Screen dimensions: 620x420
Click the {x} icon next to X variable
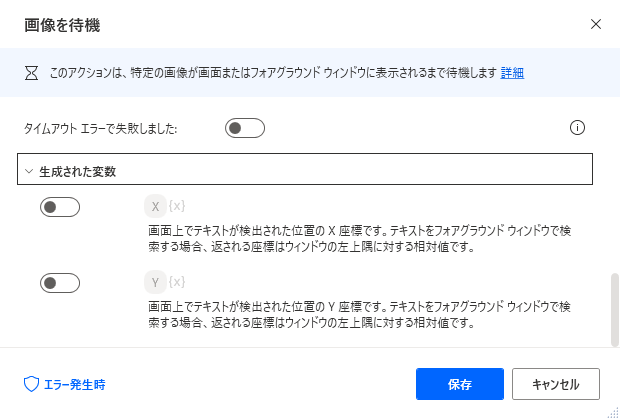point(177,207)
